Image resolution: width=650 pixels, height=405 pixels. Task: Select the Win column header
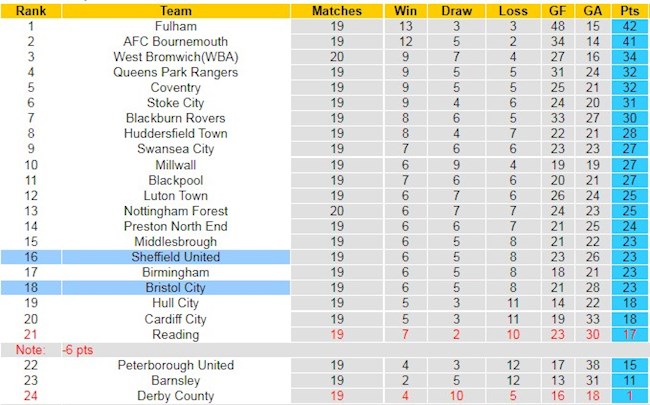[x=404, y=10]
